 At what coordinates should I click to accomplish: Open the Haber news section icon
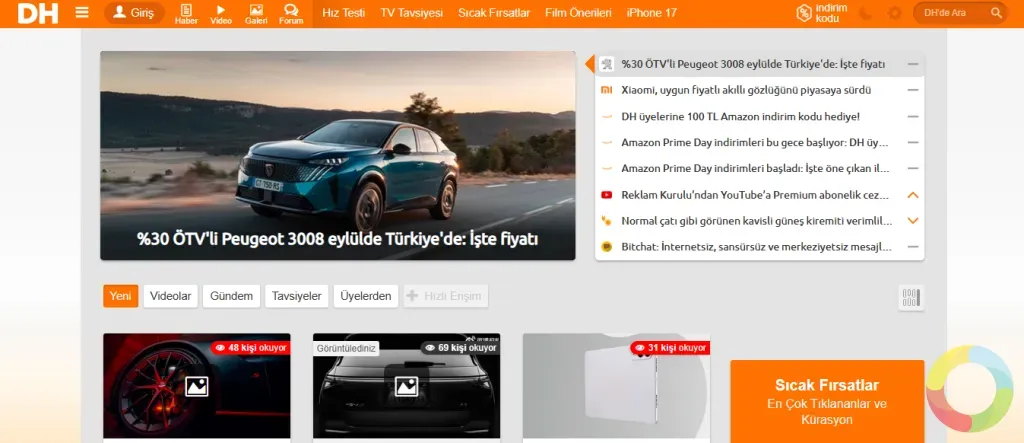pos(186,14)
